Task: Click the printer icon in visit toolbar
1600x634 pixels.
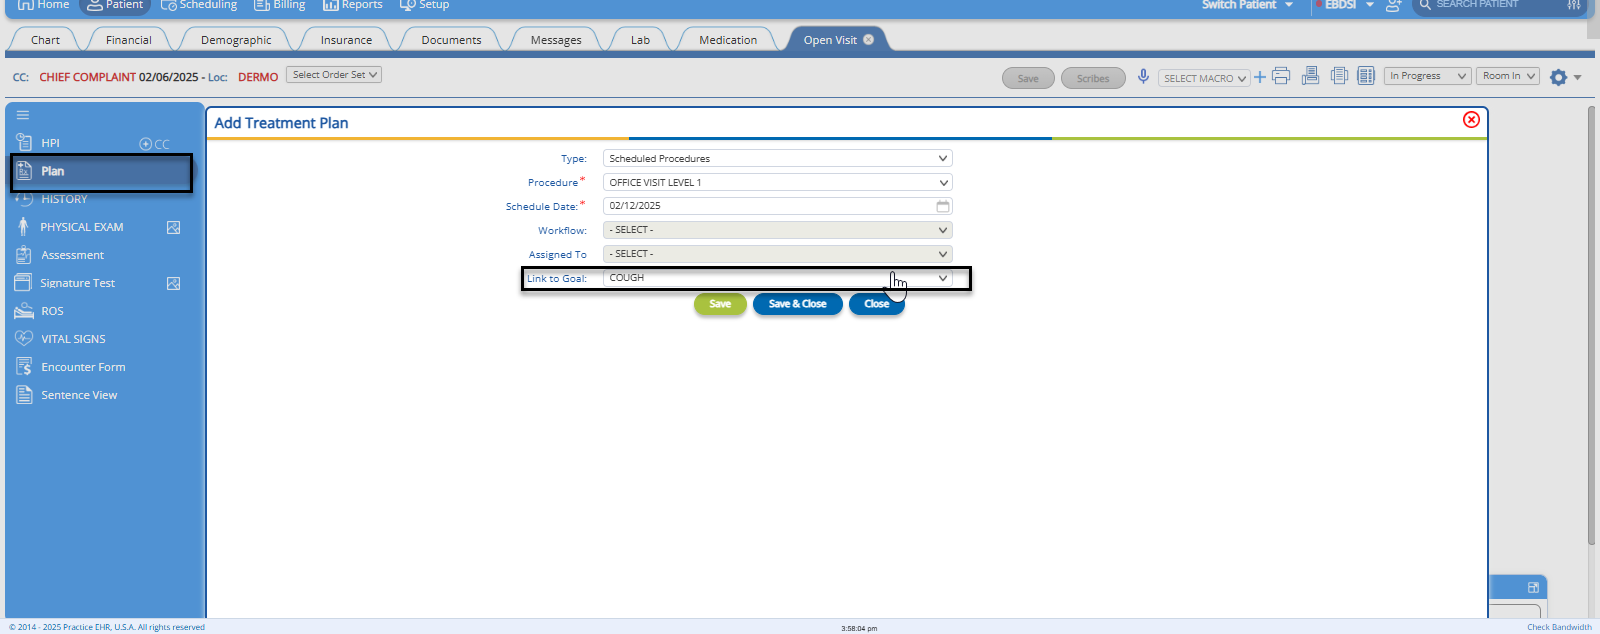Action: (1281, 76)
